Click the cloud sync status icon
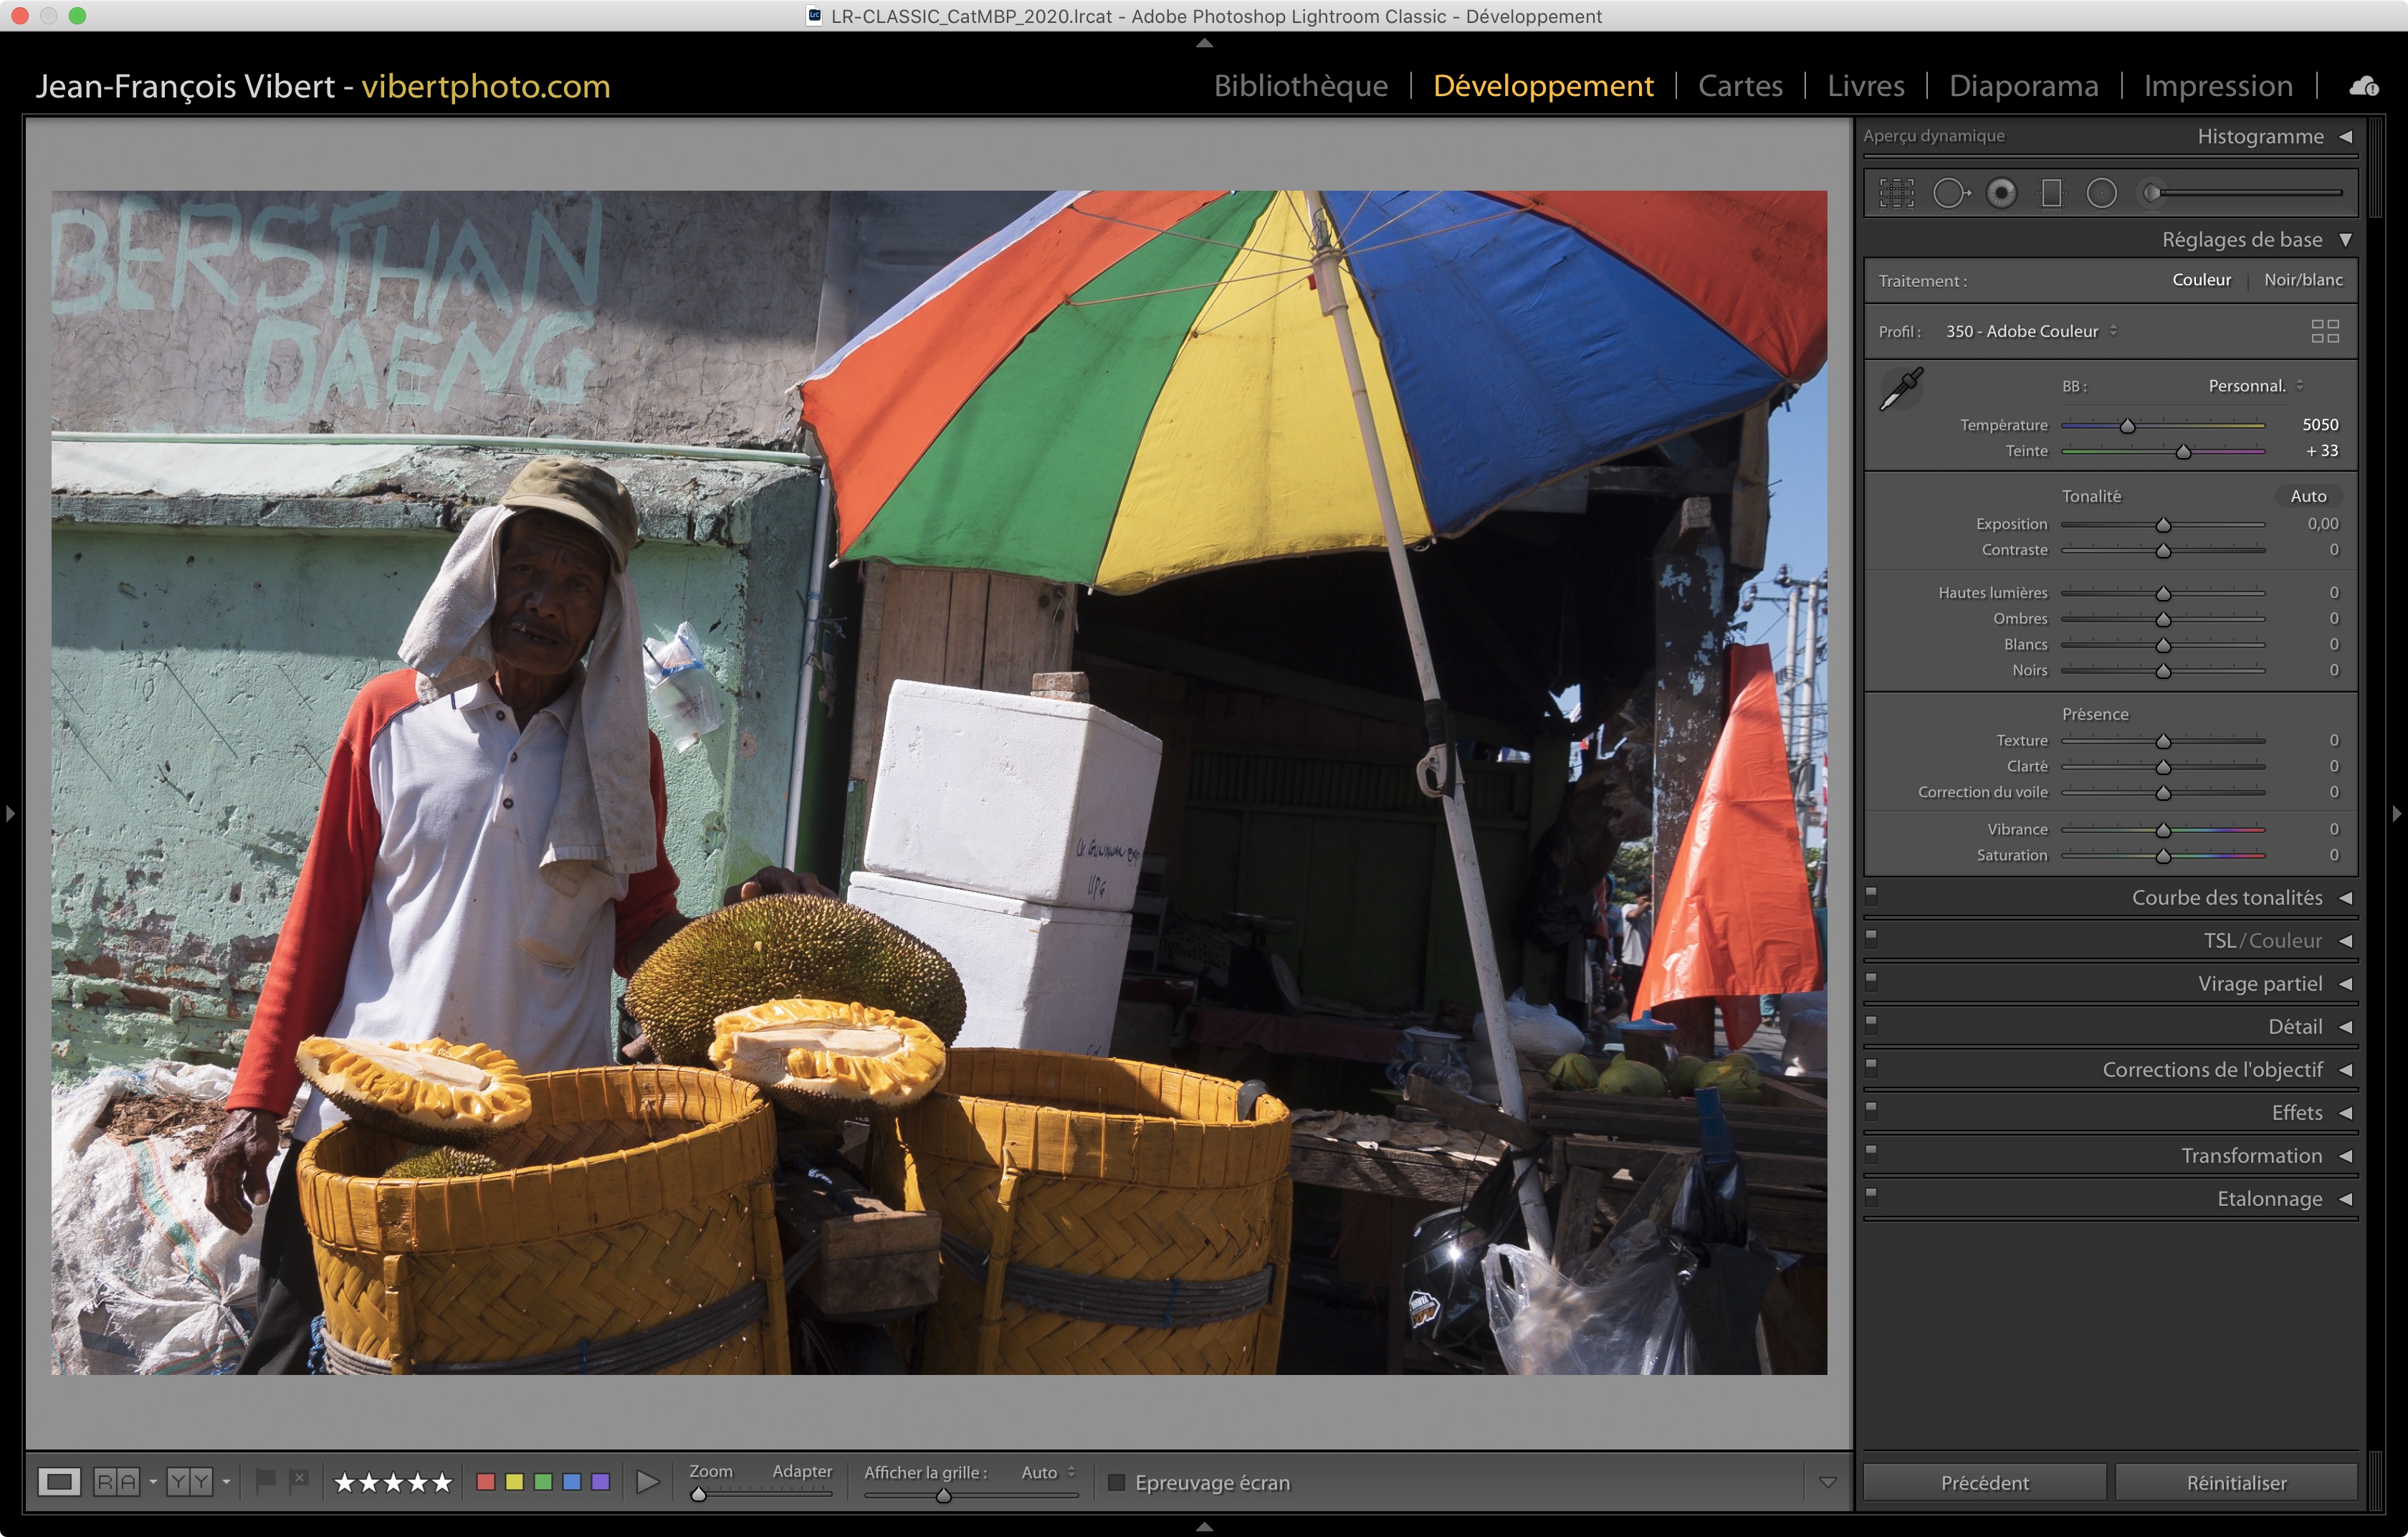Screen dimensions: 2408x1537 click(x=2364, y=87)
